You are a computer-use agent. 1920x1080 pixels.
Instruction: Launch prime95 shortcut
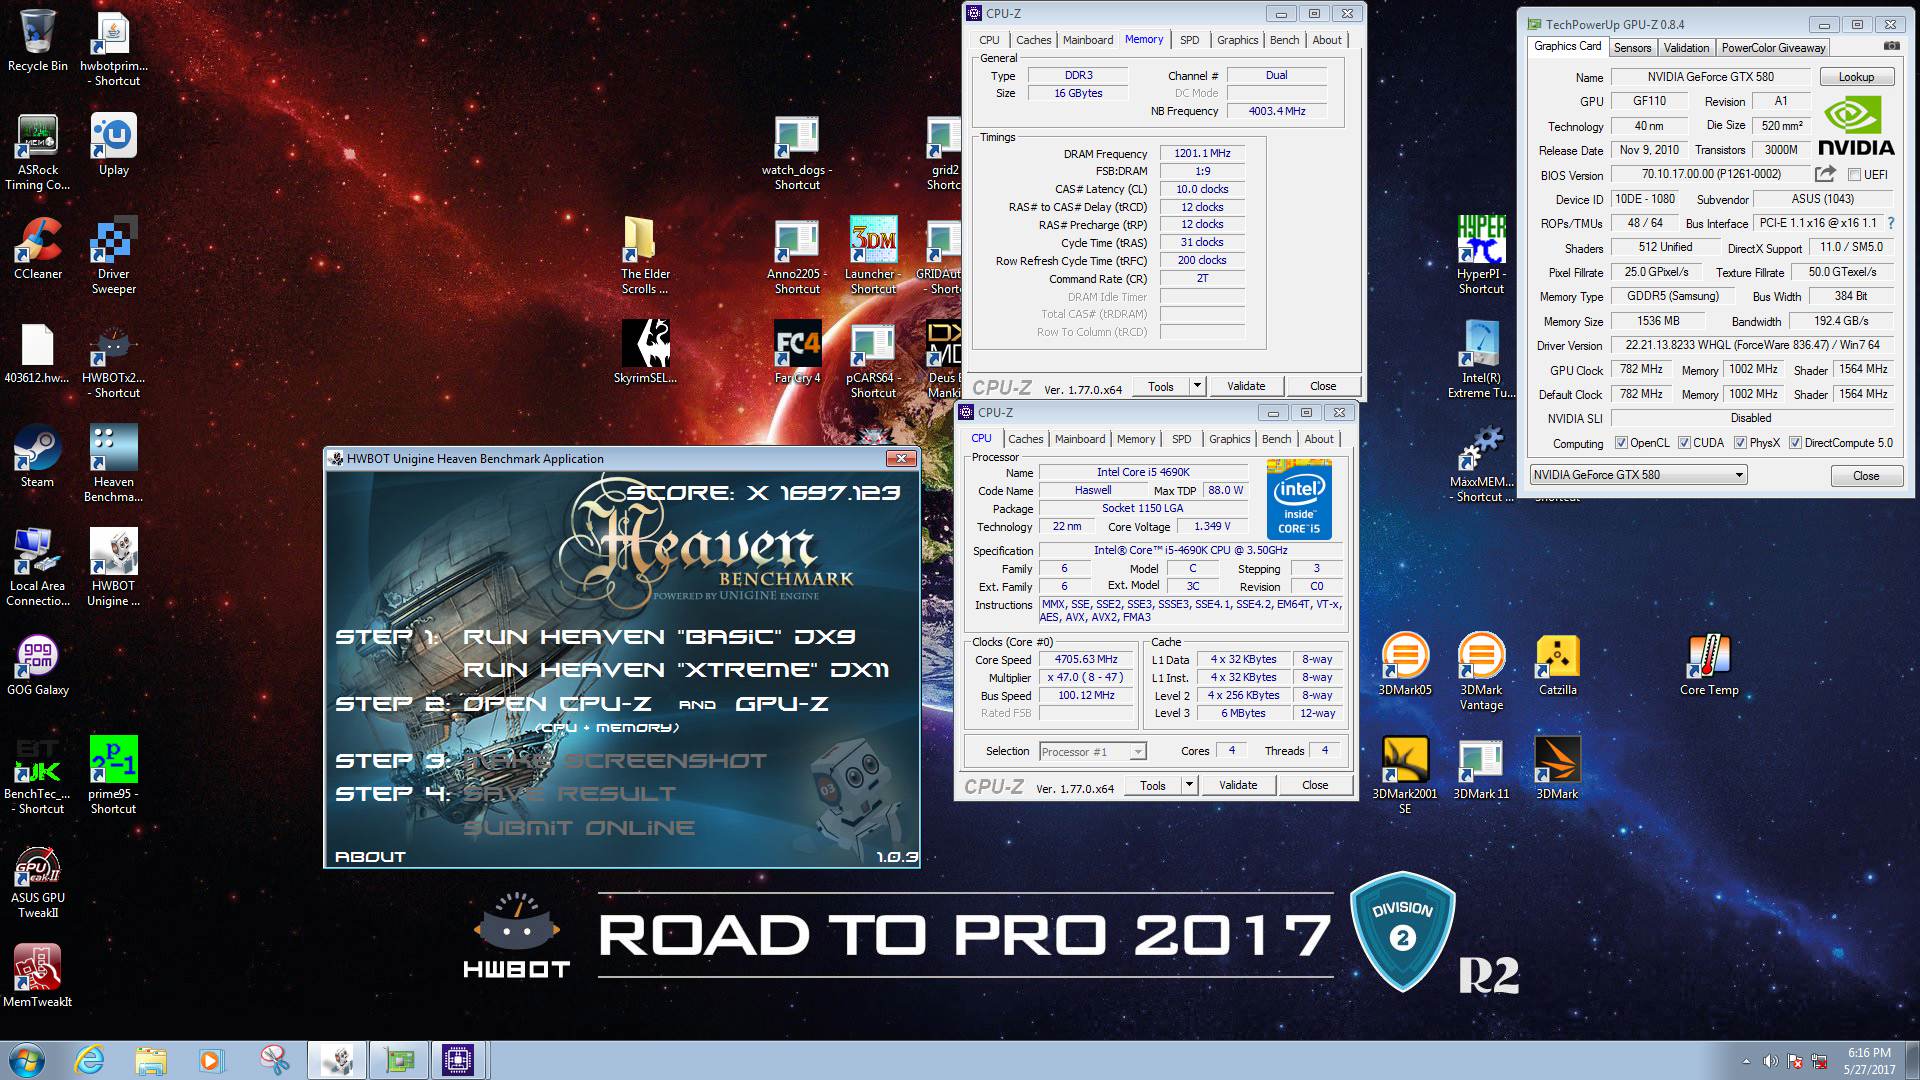point(113,775)
